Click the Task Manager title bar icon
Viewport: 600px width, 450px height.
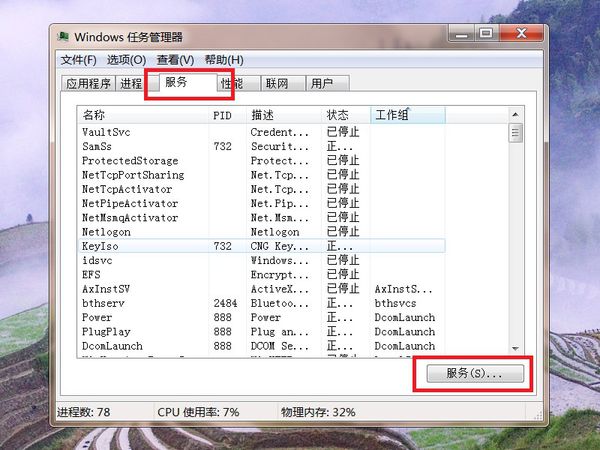point(63,37)
